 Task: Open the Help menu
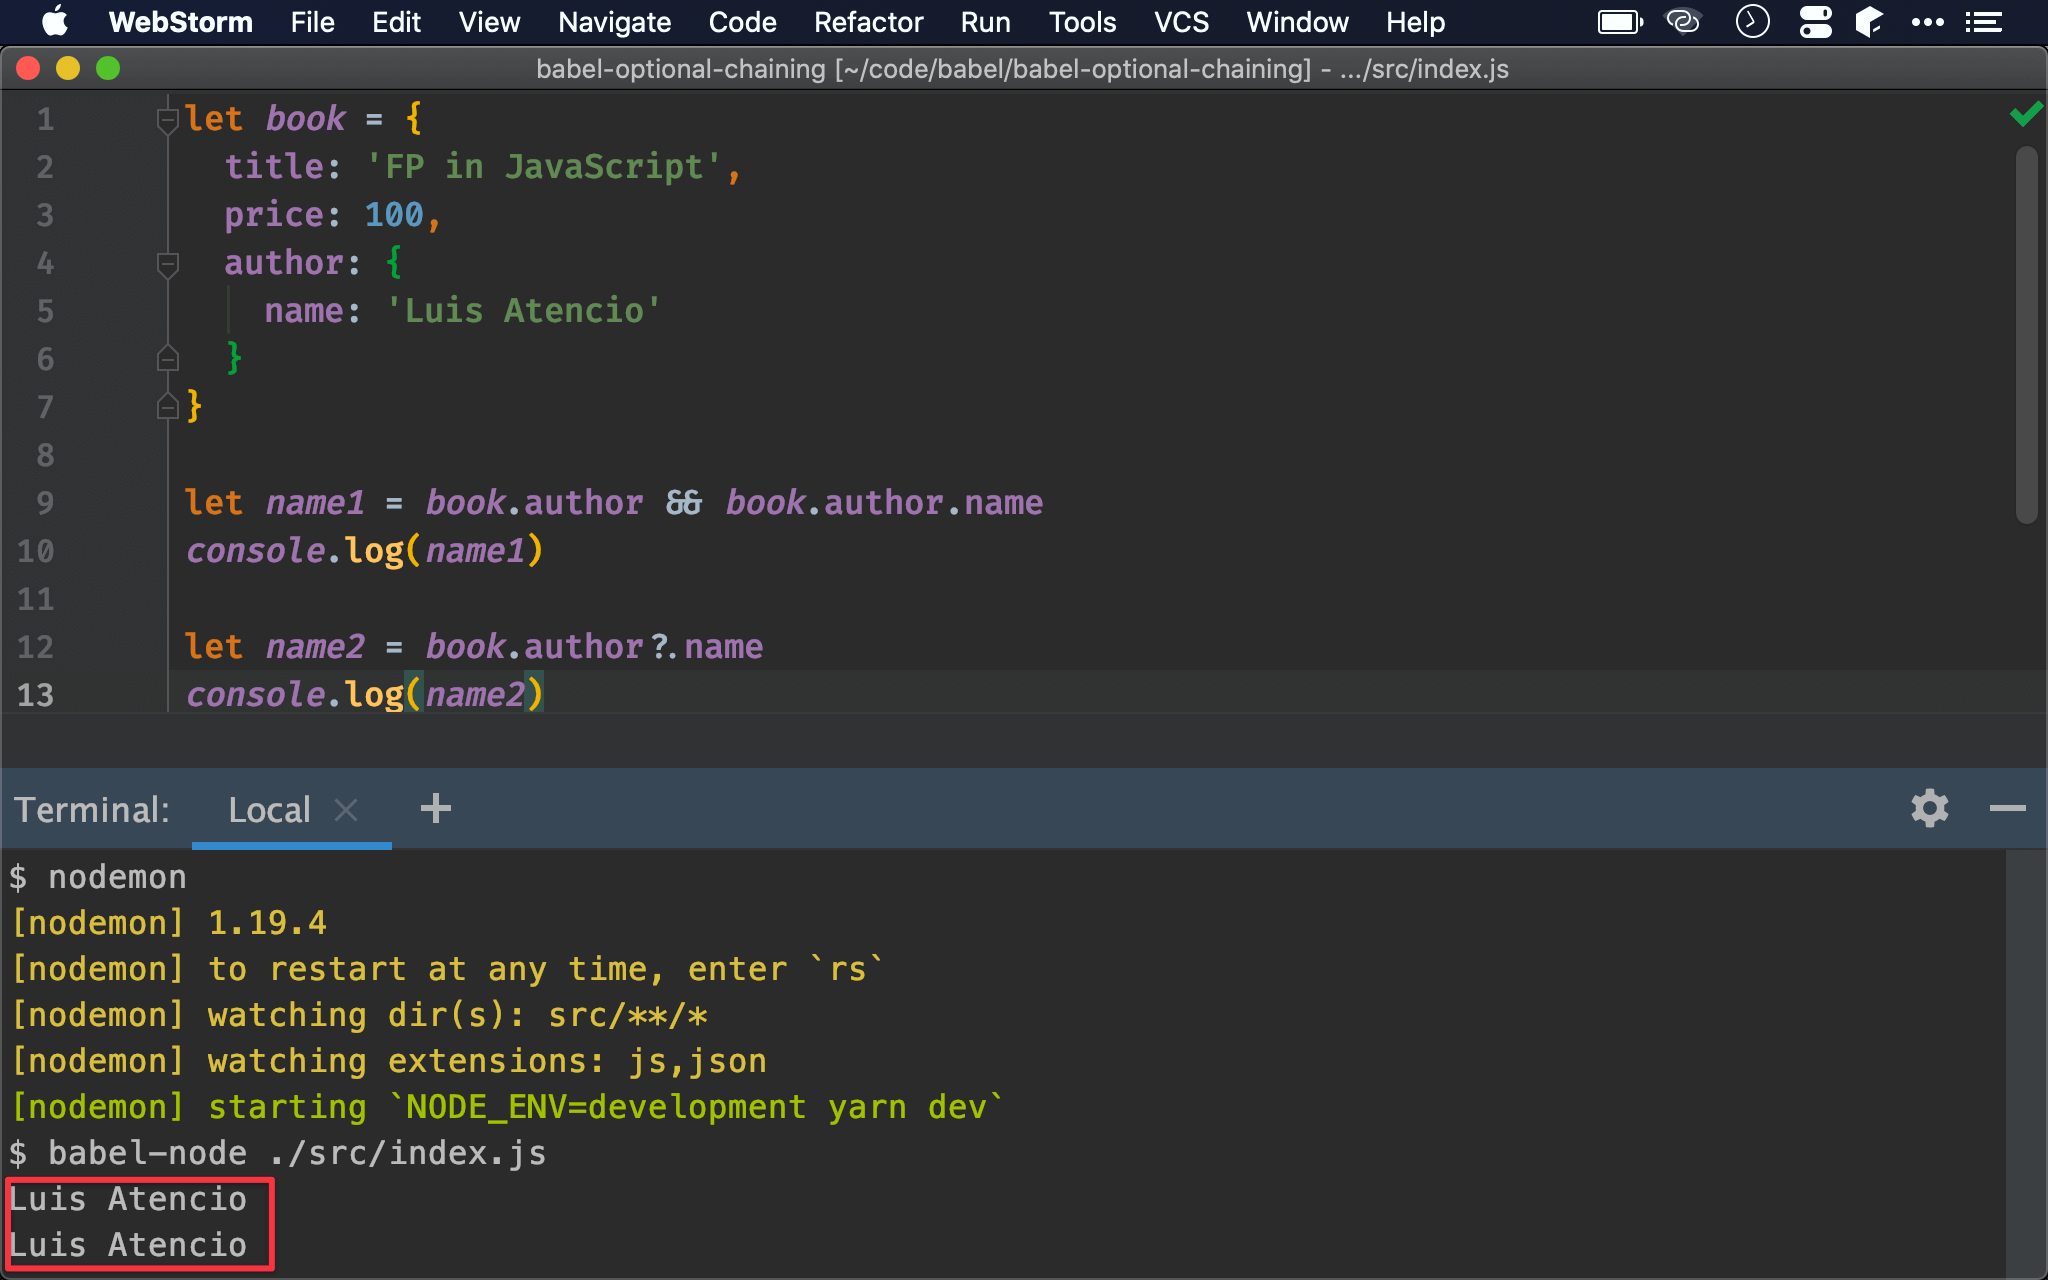[x=1415, y=22]
